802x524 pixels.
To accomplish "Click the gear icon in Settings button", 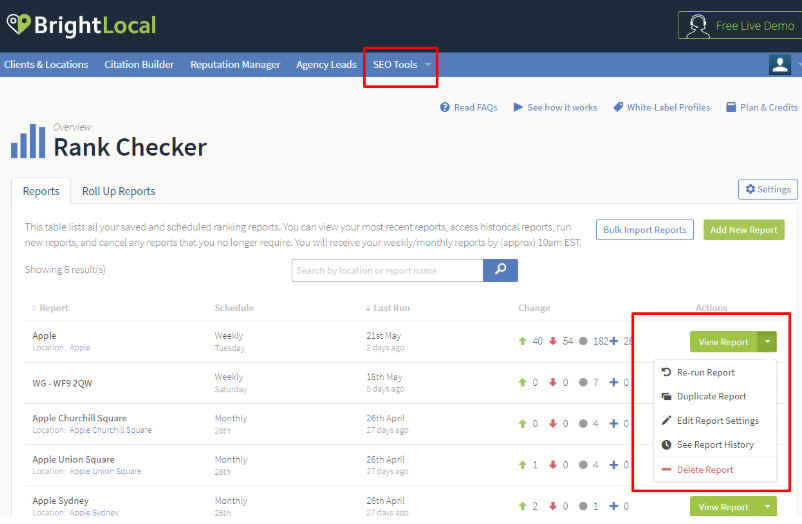I will tap(750, 189).
